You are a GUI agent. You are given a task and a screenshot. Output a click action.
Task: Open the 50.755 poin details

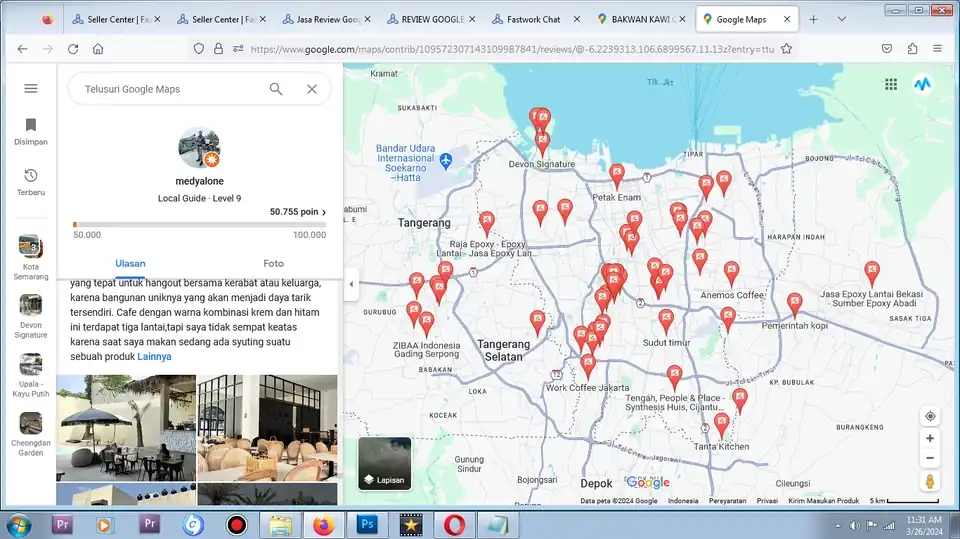pos(298,212)
